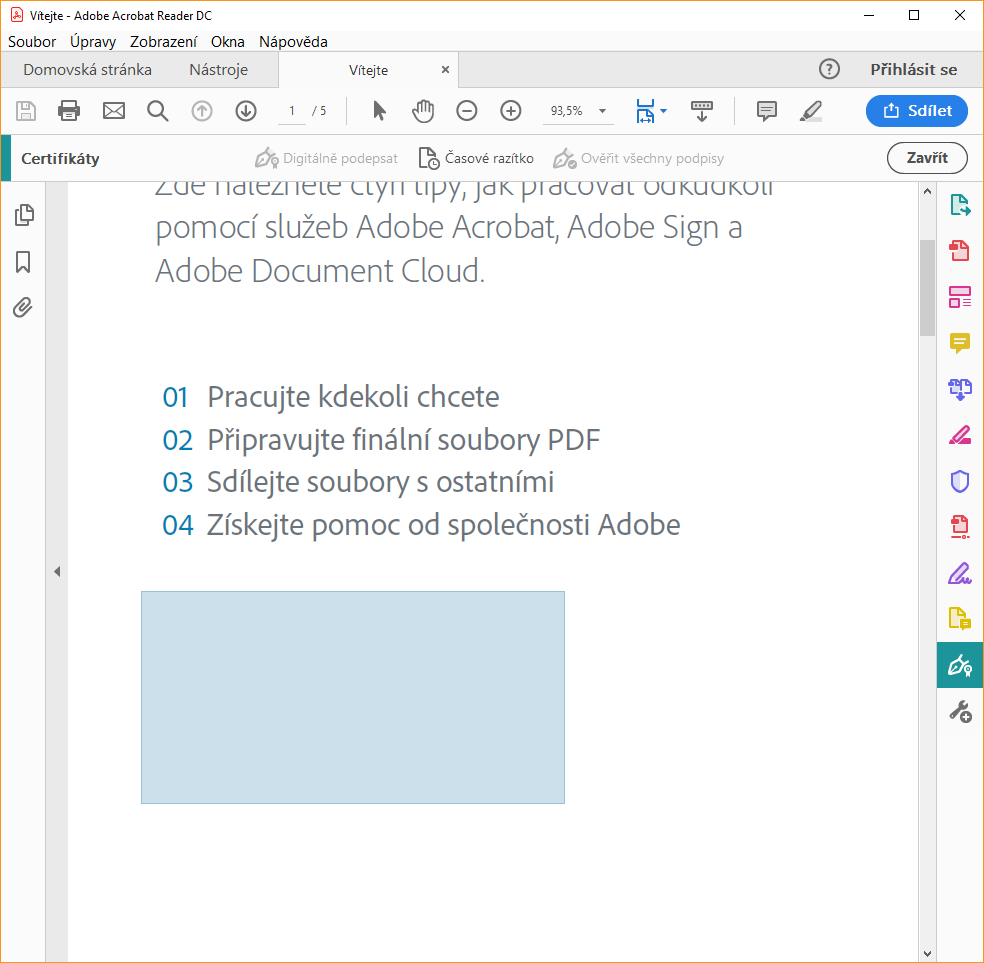Click the scrollbar down arrow
This screenshot has height=963, width=984.
point(927,954)
